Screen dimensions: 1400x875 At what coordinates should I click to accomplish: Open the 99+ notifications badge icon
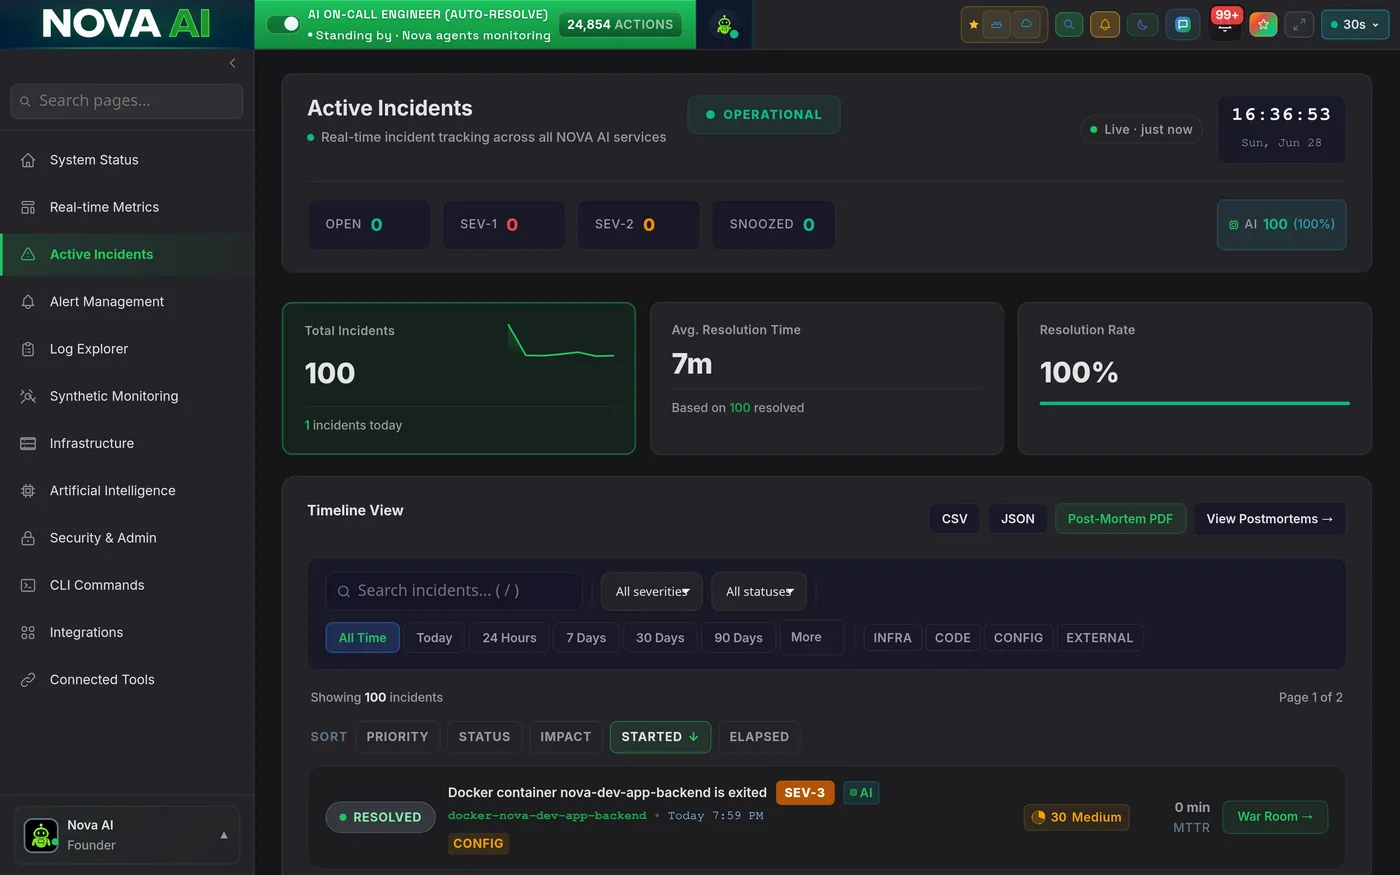coord(1225,23)
